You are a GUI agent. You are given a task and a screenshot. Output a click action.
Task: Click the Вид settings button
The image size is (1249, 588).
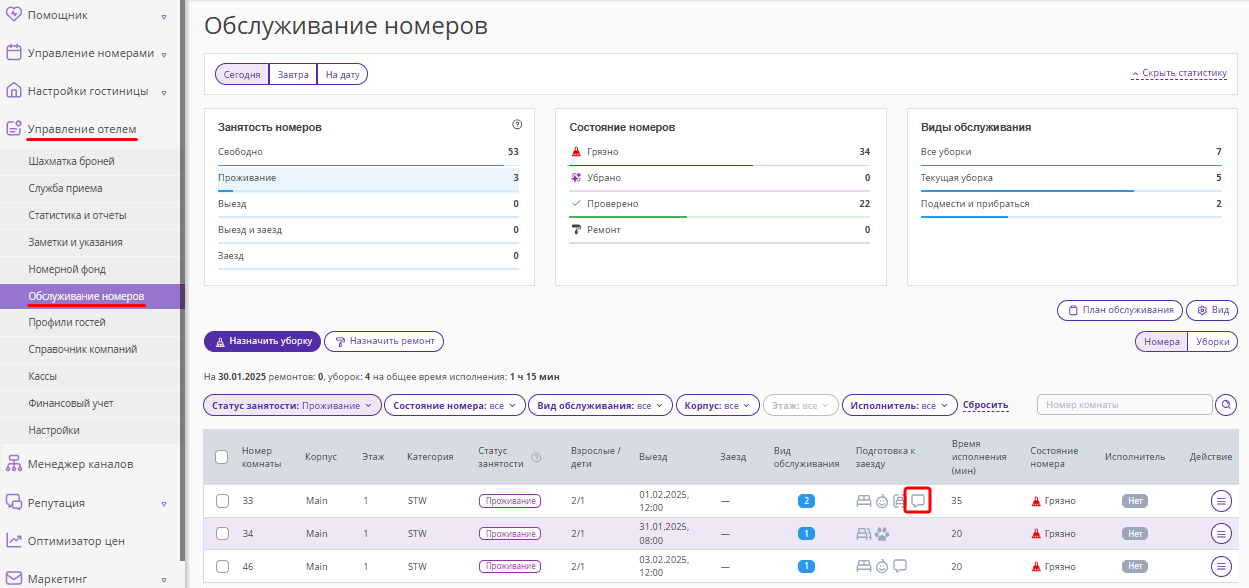[1212, 310]
